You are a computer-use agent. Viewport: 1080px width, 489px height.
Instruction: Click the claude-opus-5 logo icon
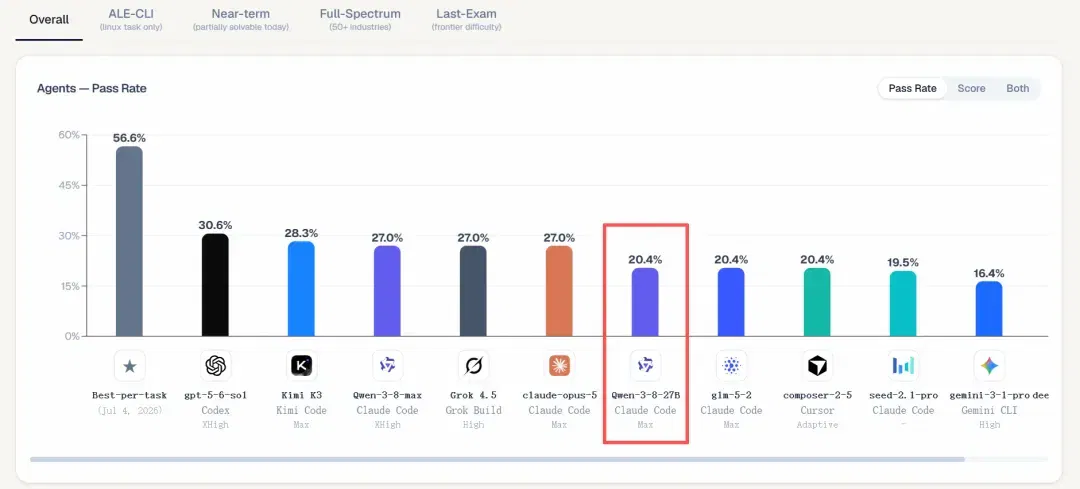click(x=559, y=366)
